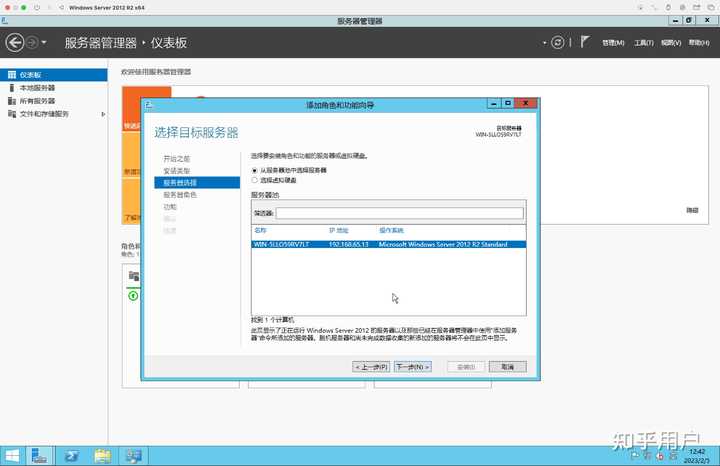Open the 帮助(H) menu

click(699, 43)
